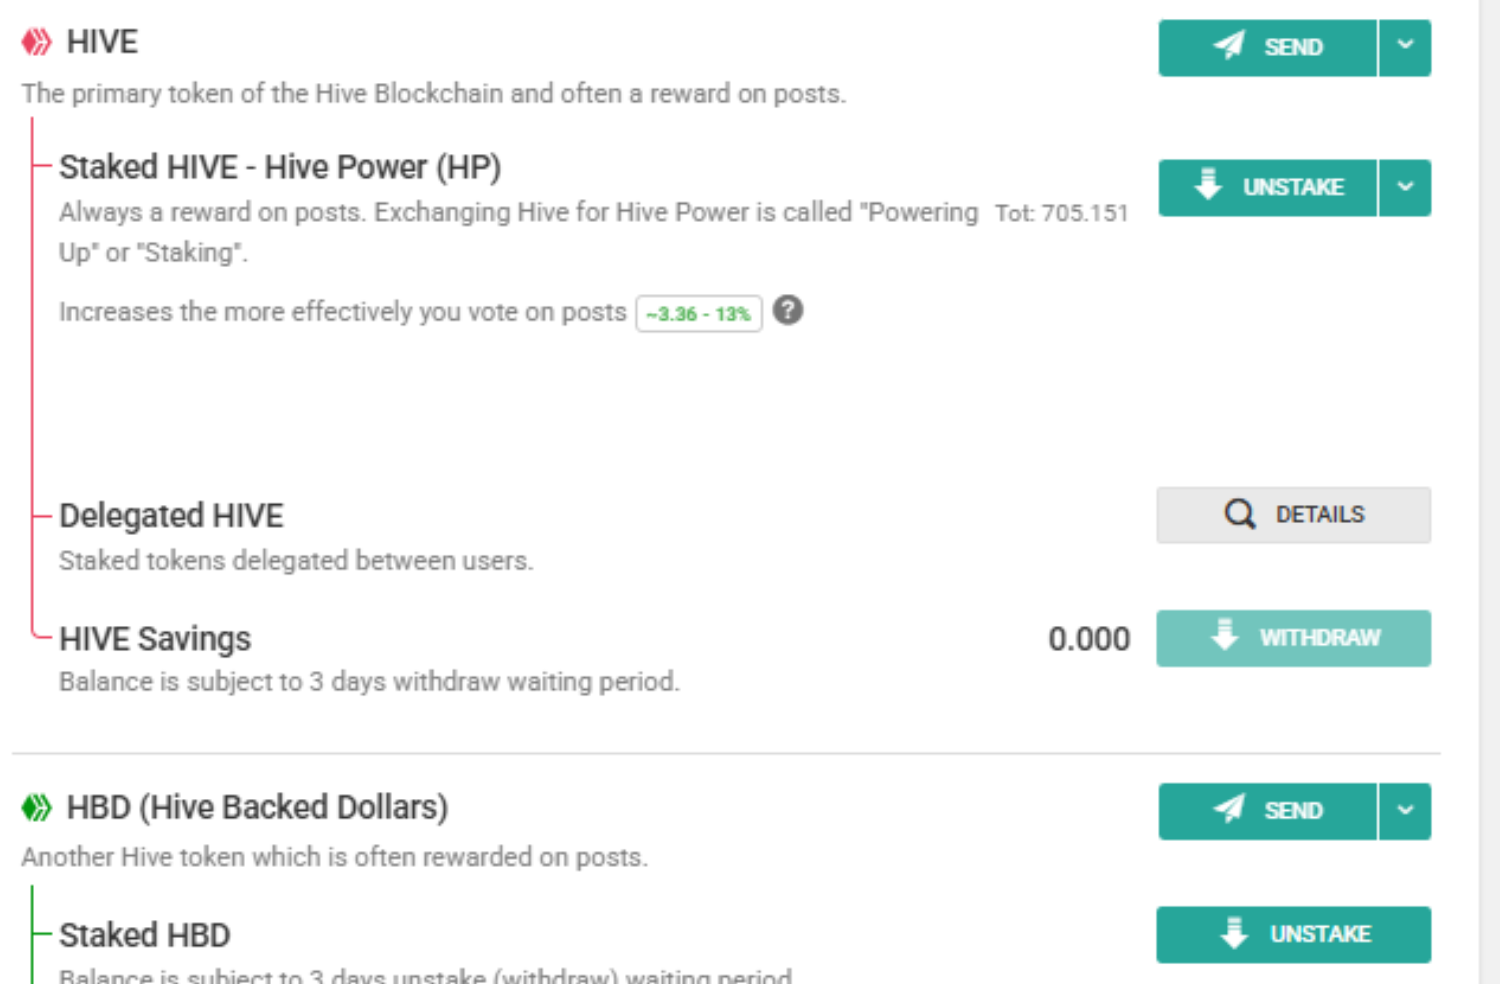The height and width of the screenshot is (984, 1500).
Task: Click the down-arrow icon on HBD Unstake
Action: click(x=1235, y=932)
